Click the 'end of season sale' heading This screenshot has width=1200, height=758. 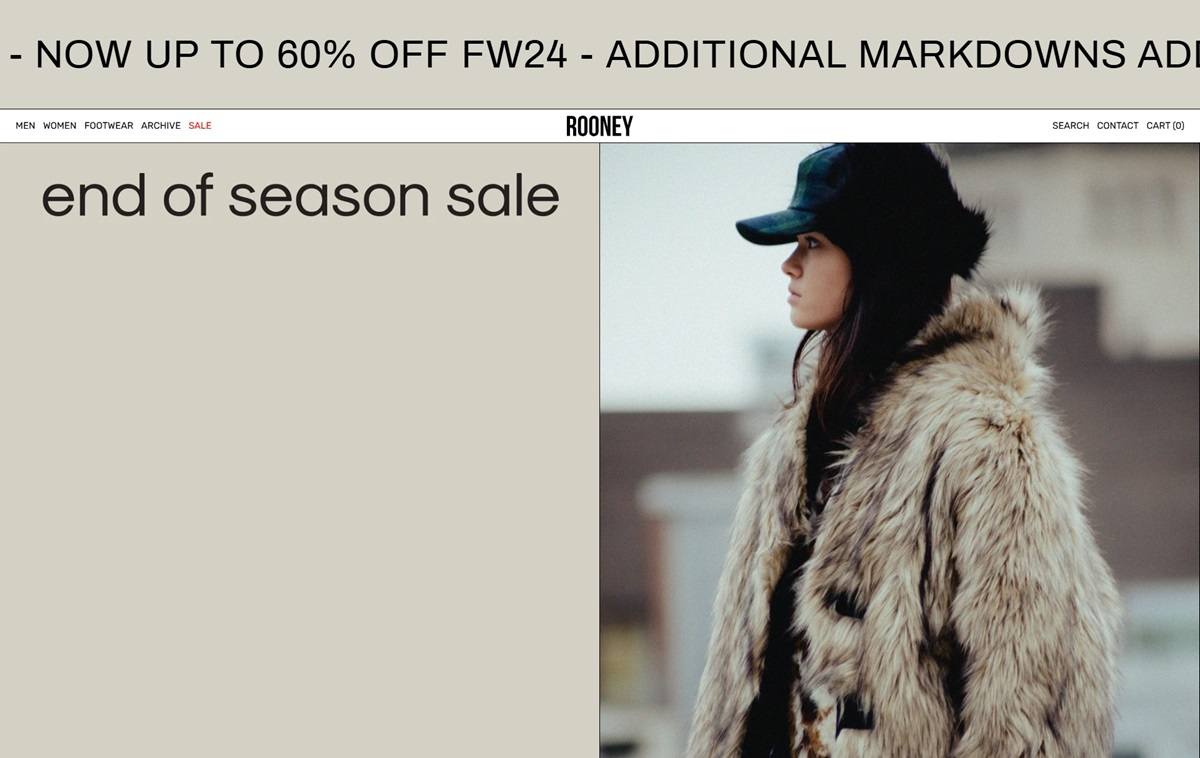[300, 195]
